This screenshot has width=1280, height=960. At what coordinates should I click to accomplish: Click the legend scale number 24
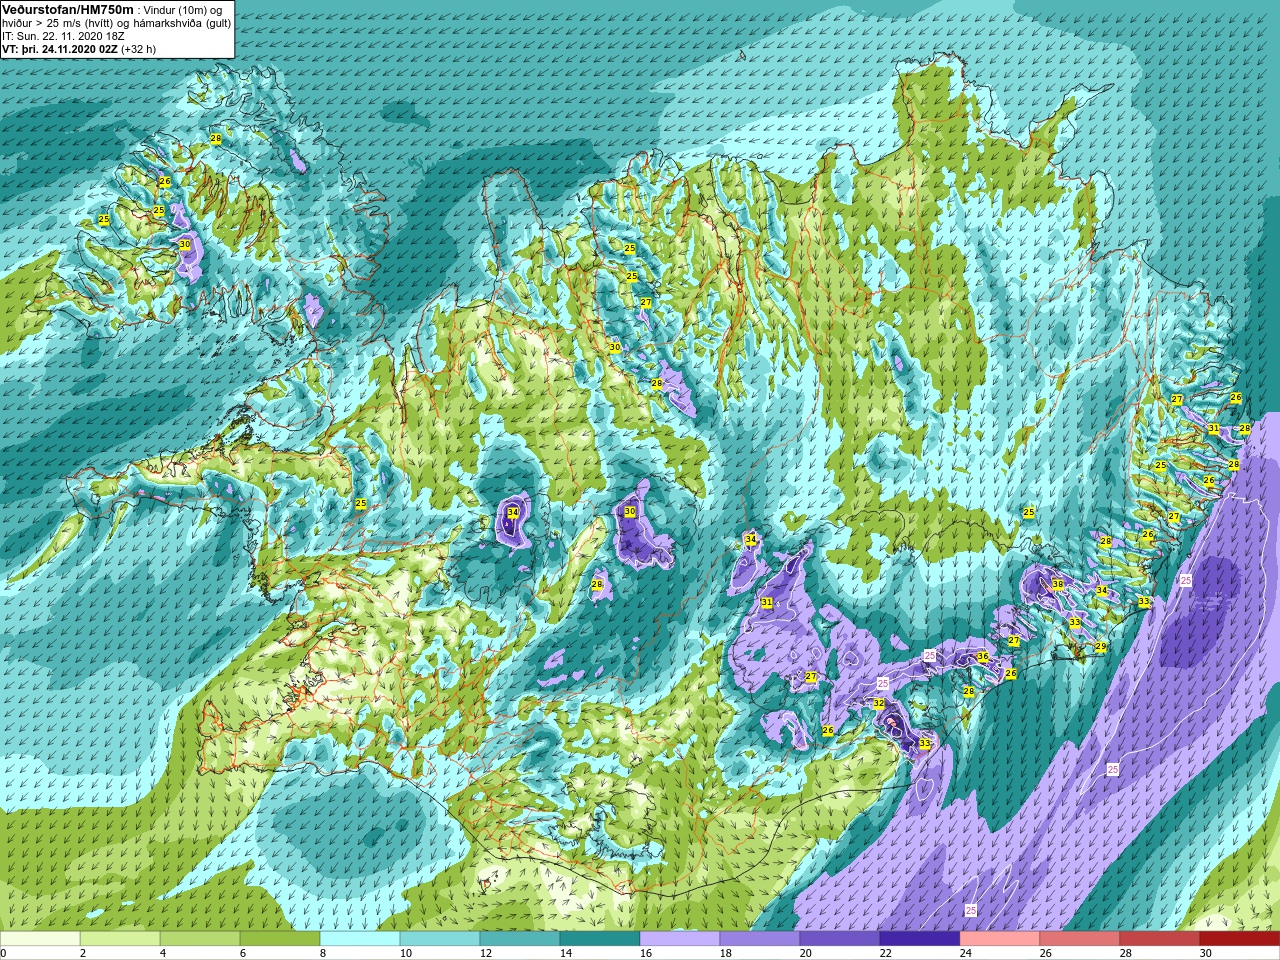(966, 953)
